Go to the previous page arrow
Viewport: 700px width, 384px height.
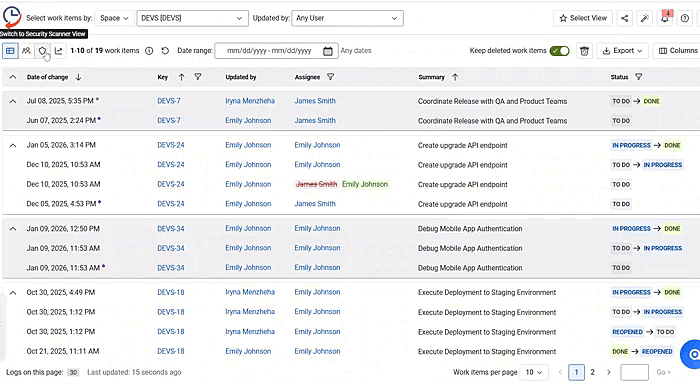click(x=560, y=372)
